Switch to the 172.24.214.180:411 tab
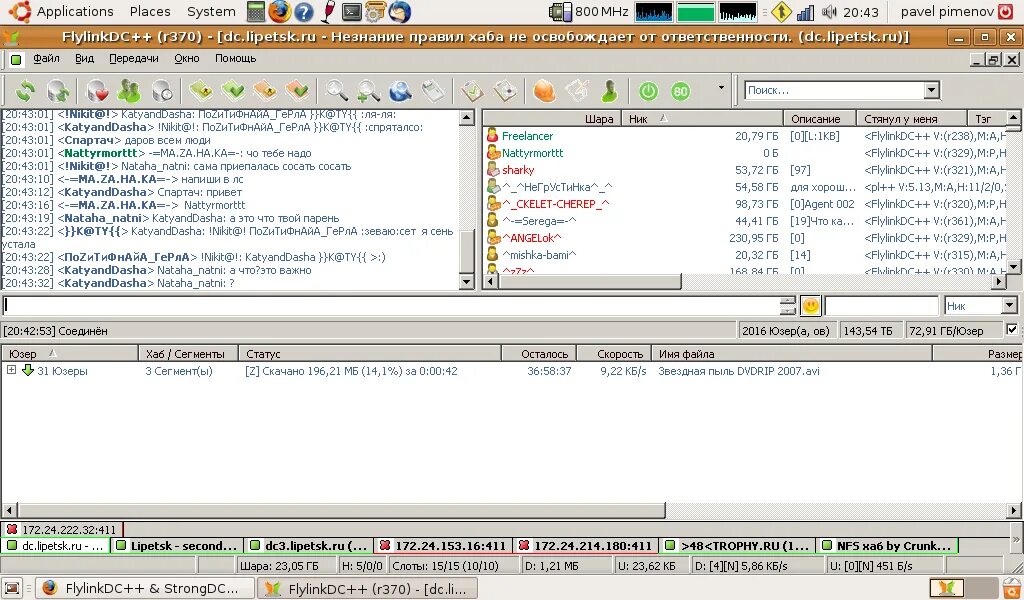The image size is (1024, 600). click(x=585, y=545)
